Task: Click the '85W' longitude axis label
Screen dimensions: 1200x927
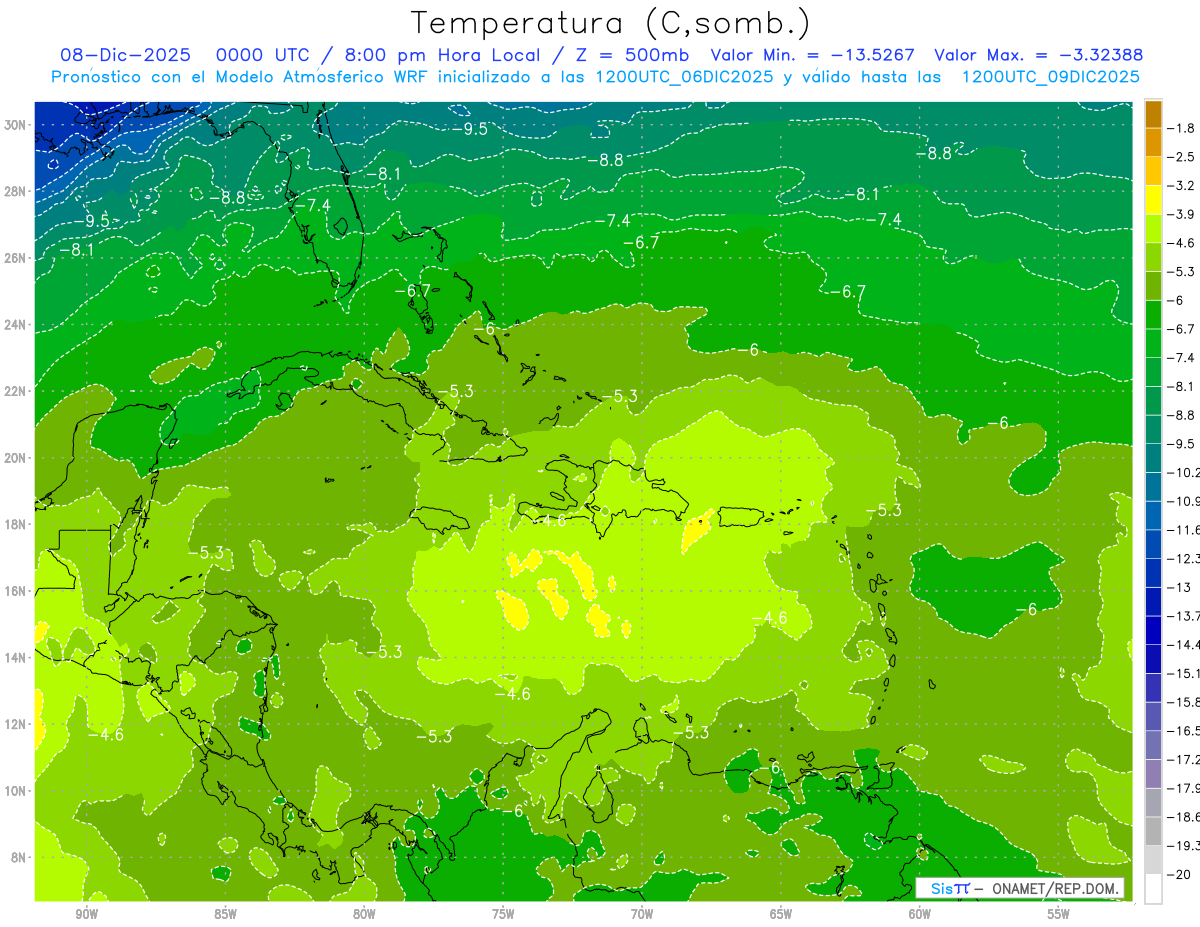Action: coord(225,914)
